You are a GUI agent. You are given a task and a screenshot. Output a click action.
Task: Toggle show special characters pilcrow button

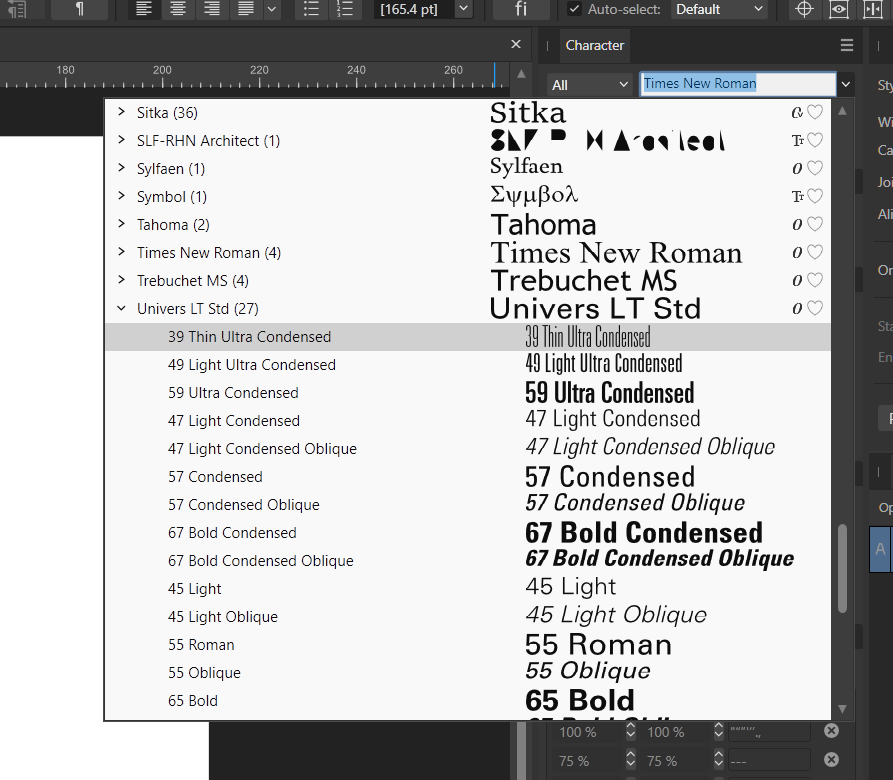pos(80,9)
